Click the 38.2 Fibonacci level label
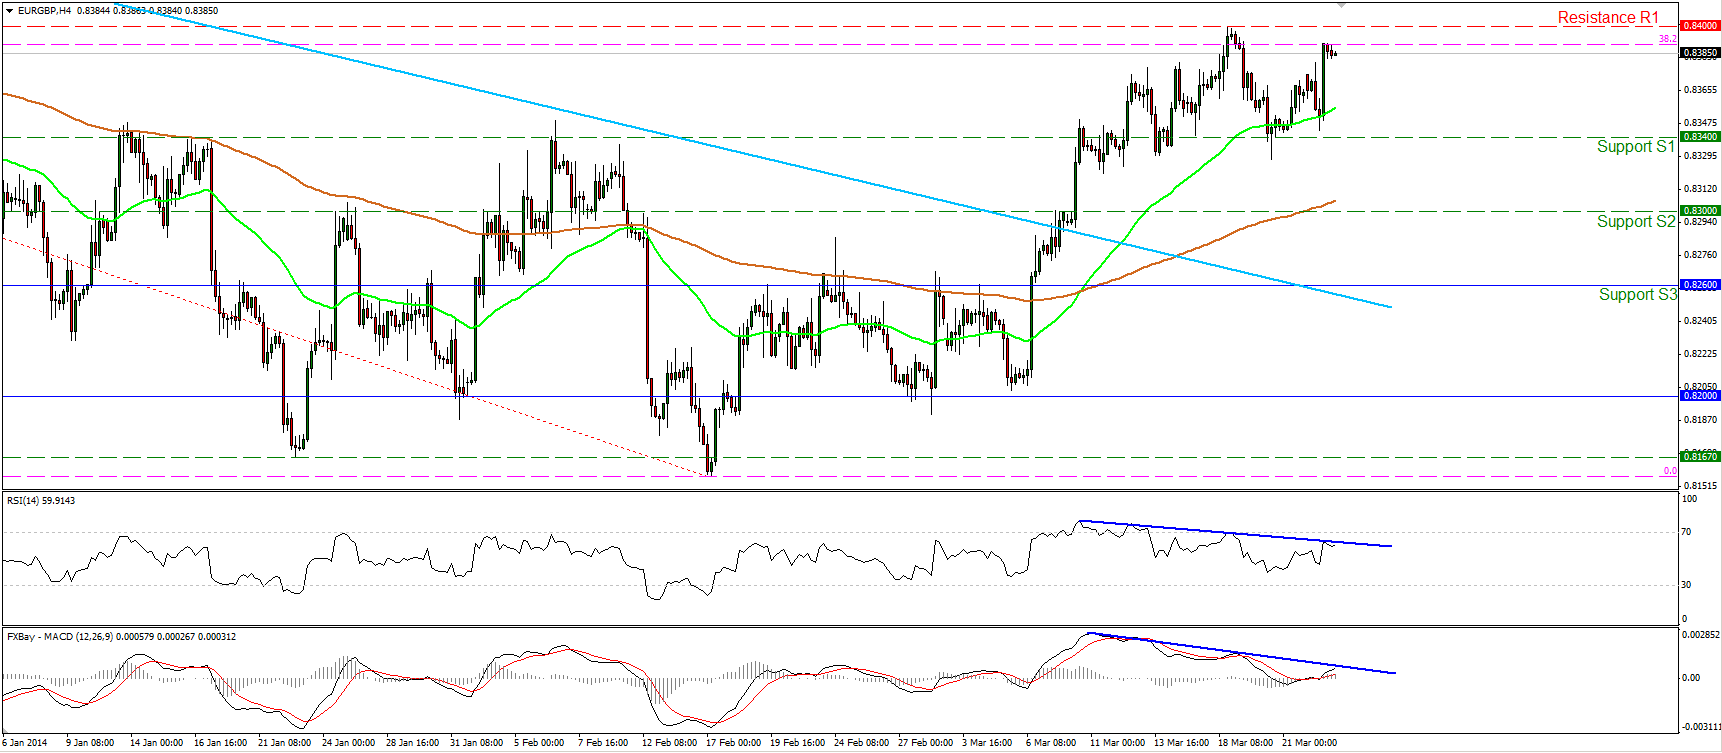1722x753 pixels. pyautogui.click(x=1668, y=39)
